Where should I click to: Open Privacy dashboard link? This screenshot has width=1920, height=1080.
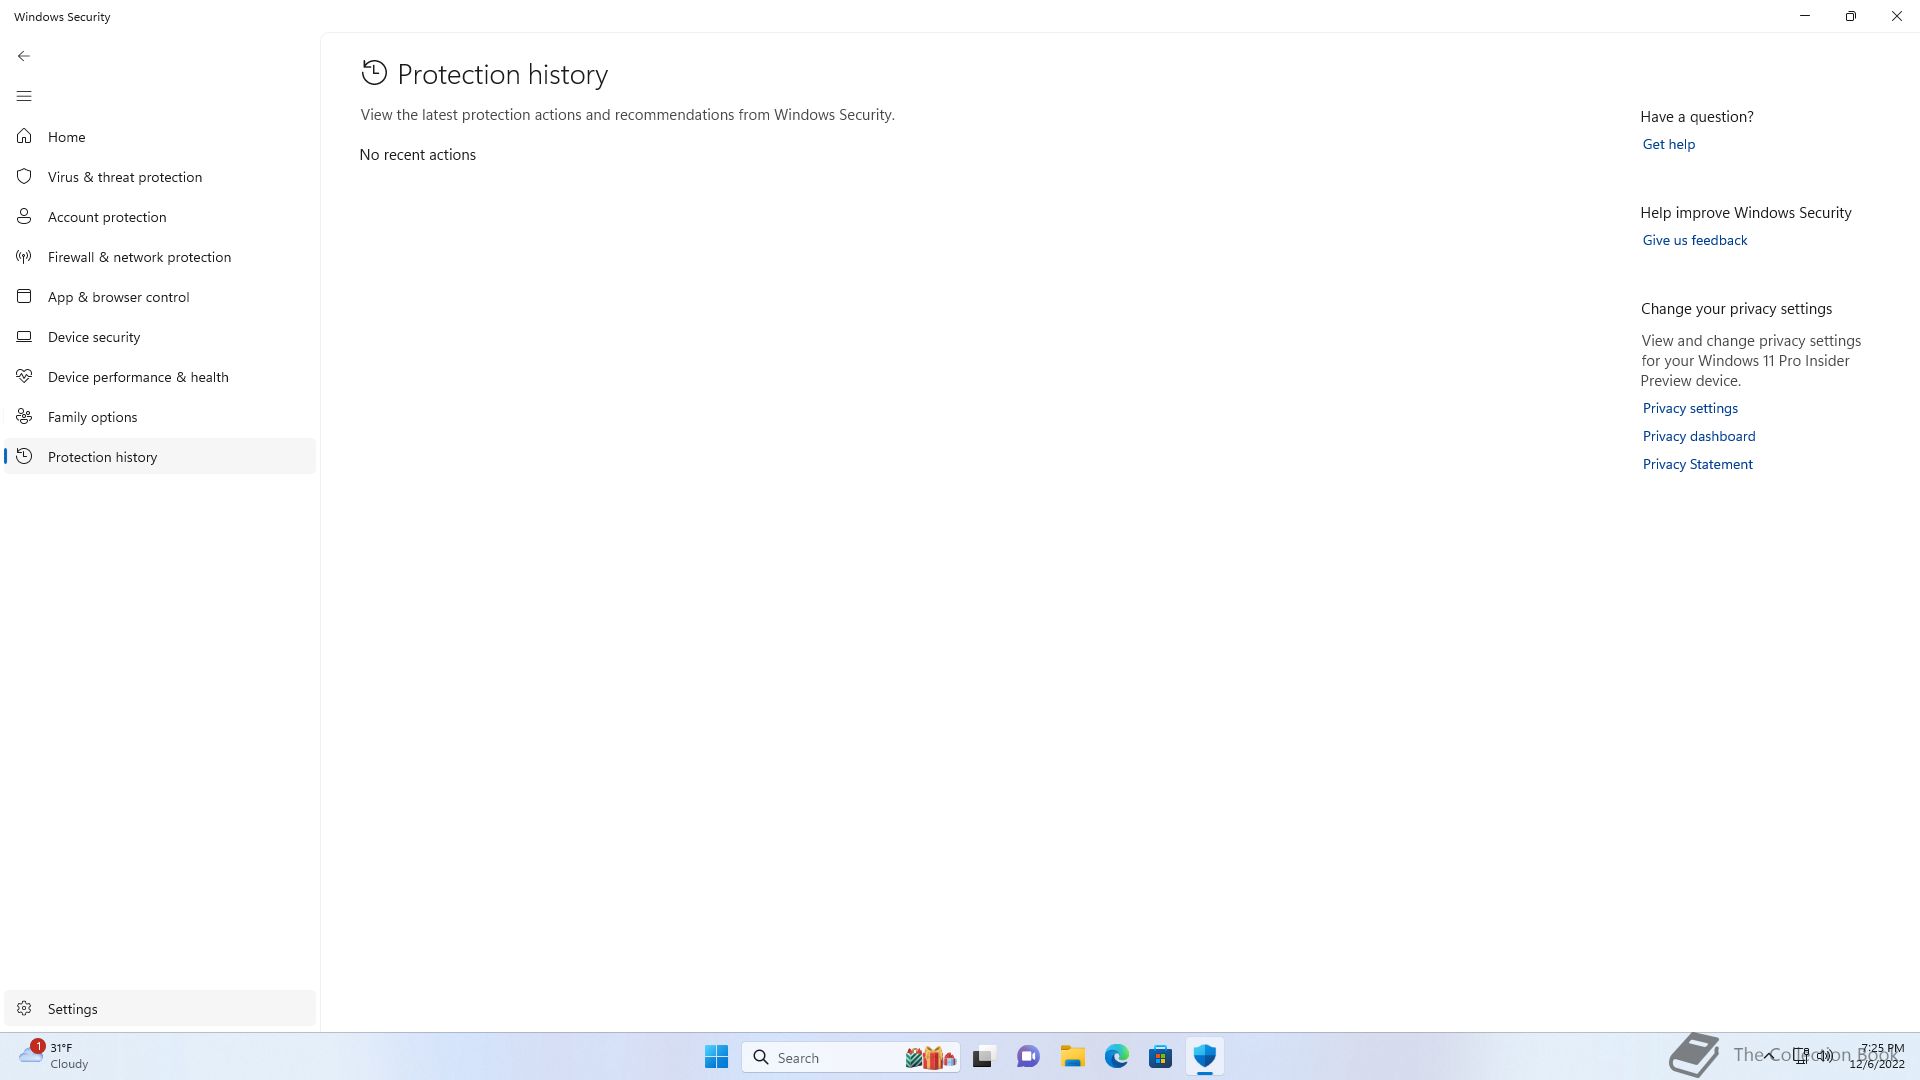click(x=1698, y=436)
